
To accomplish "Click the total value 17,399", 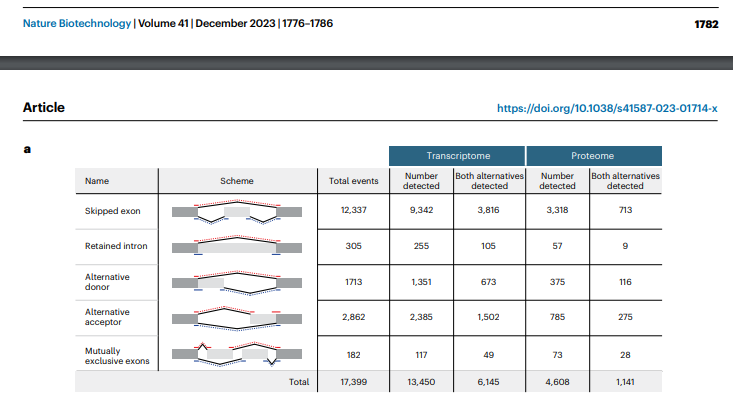I will coord(353,382).
